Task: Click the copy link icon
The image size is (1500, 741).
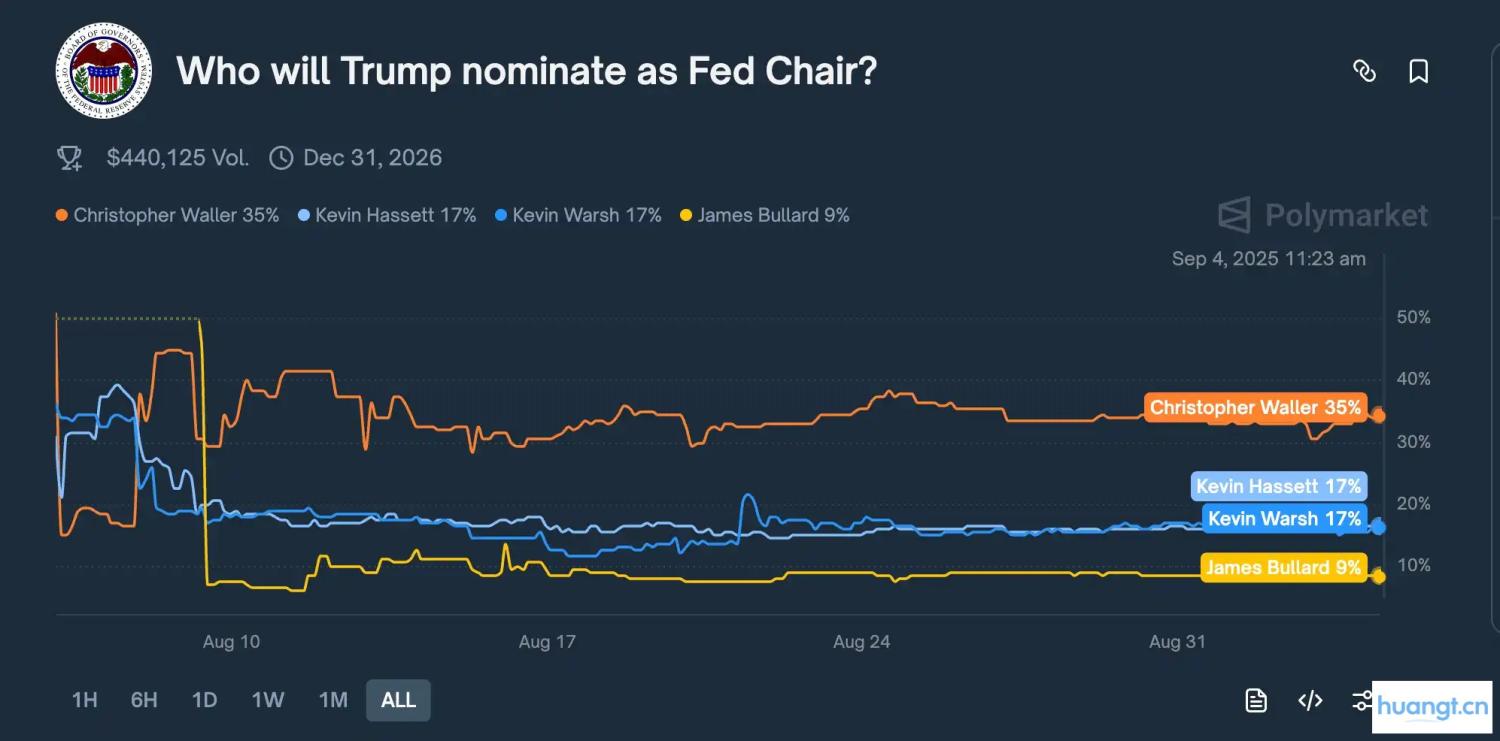Action: tap(1364, 71)
